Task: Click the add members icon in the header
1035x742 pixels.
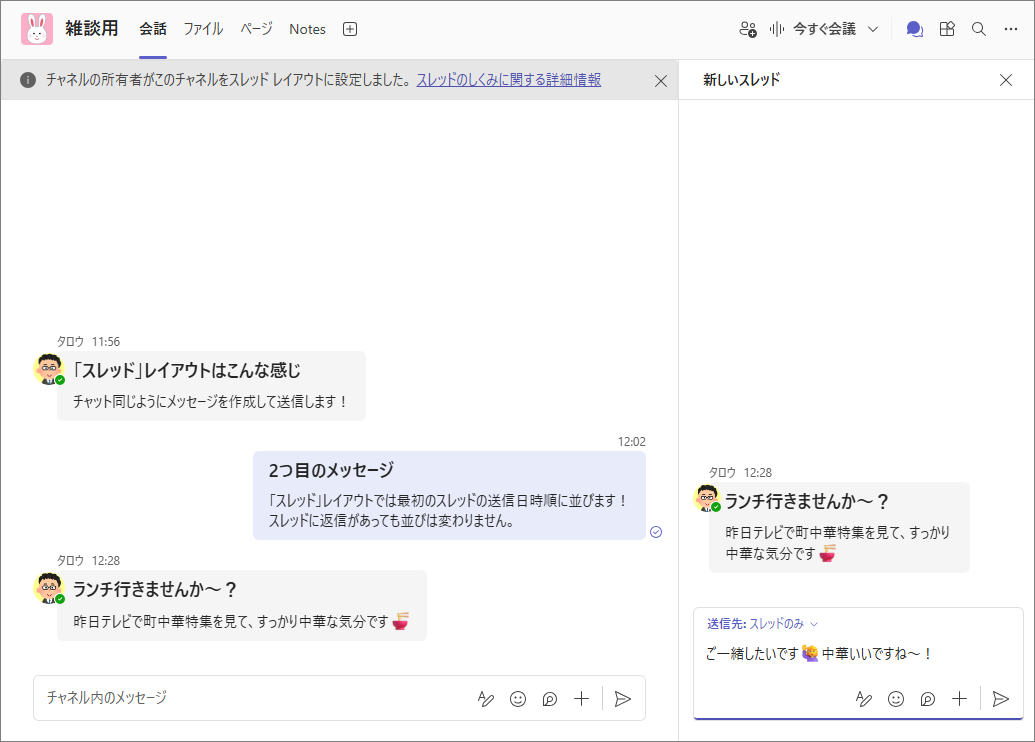Action: pos(747,29)
